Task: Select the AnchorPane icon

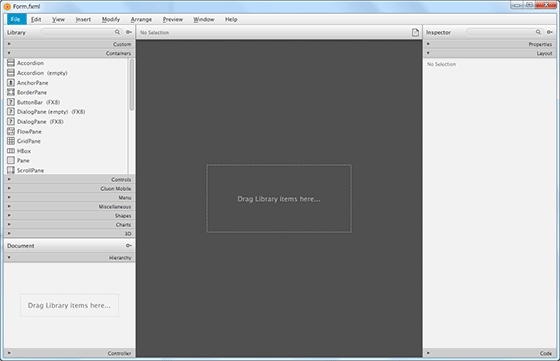Action: pyautogui.click(x=11, y=82)
